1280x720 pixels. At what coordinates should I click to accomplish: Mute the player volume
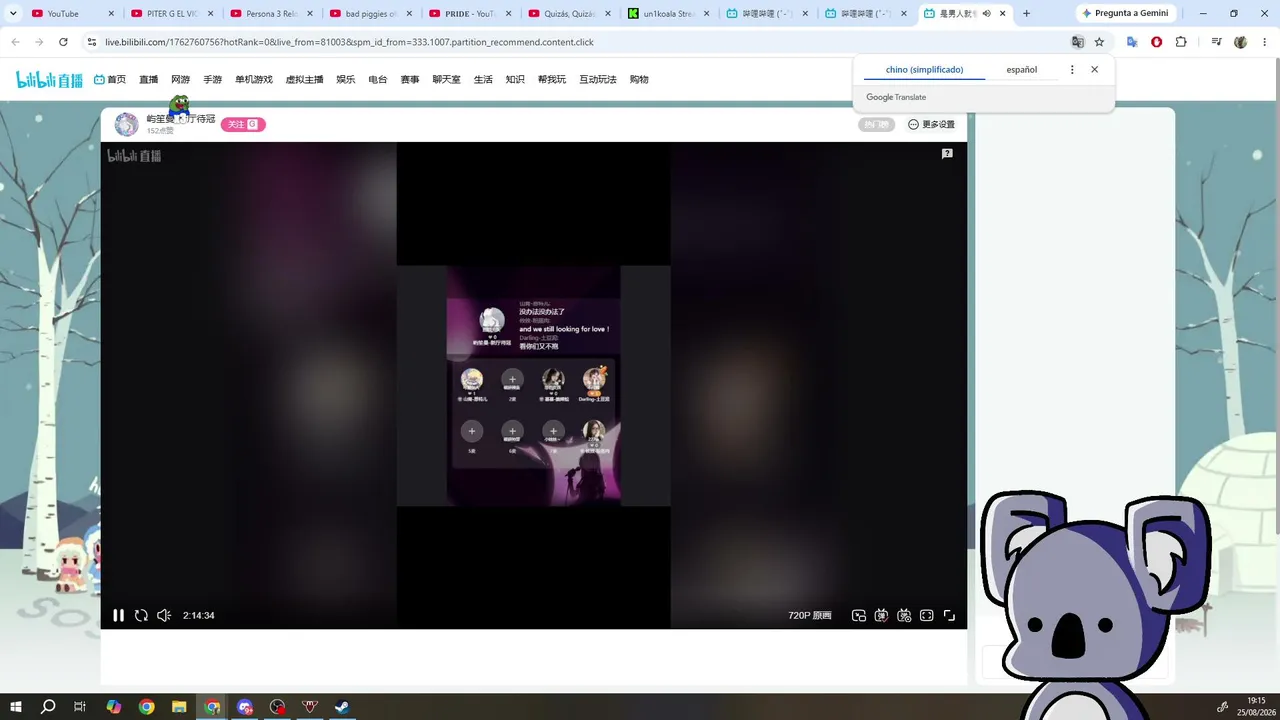click(164, 616)
